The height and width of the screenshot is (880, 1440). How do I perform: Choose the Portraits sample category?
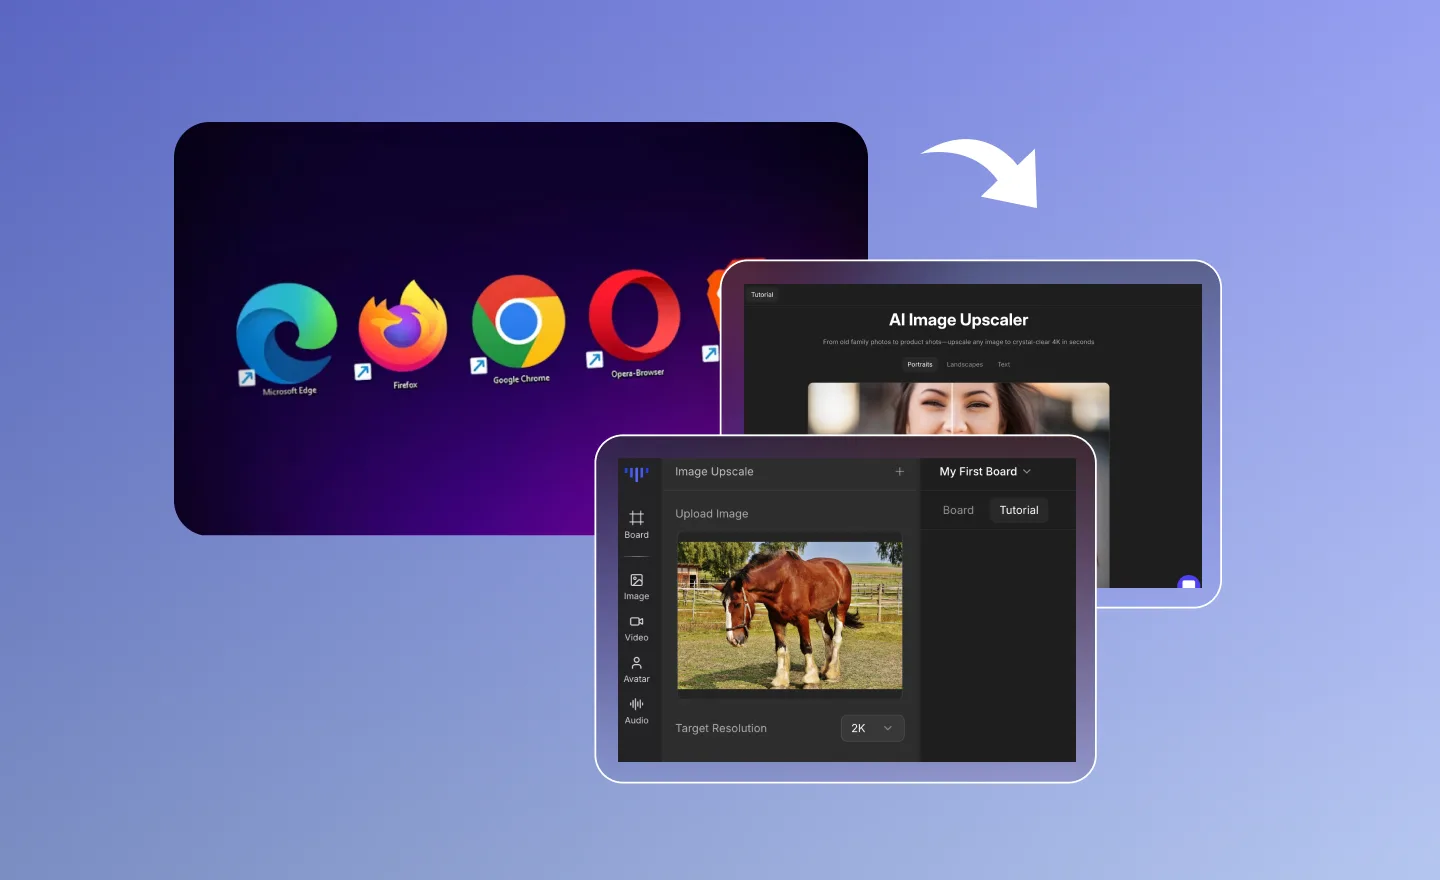click(919, 365)
